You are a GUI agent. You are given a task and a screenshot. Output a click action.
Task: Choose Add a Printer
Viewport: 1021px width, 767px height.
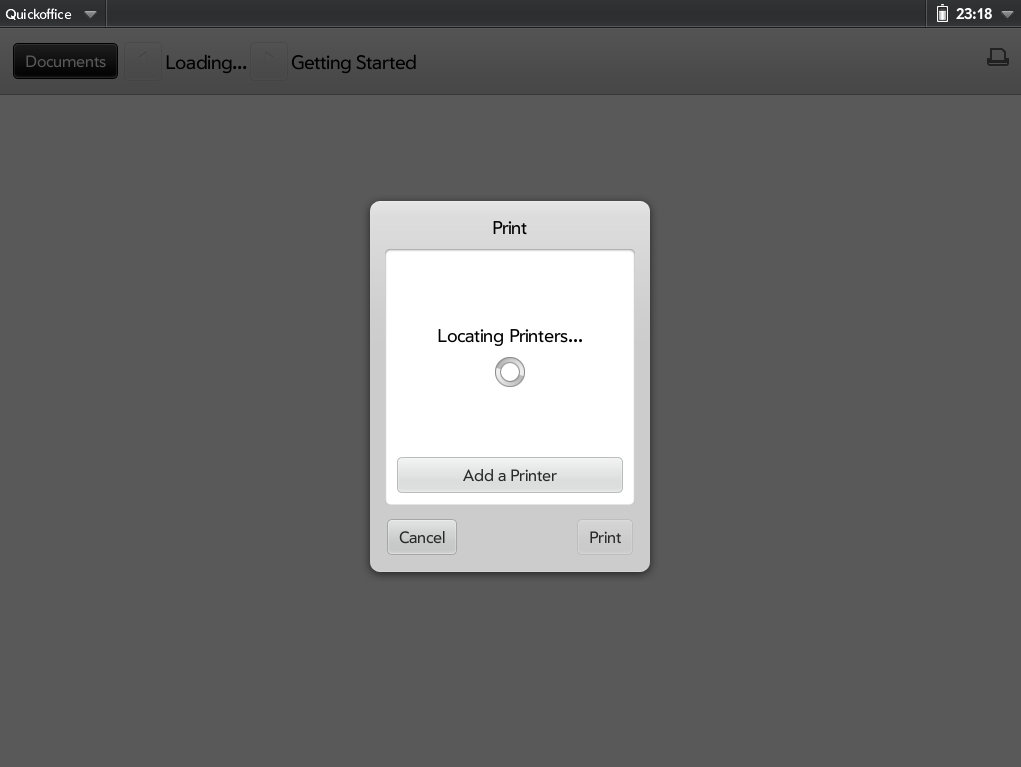[x=510, y=475]
